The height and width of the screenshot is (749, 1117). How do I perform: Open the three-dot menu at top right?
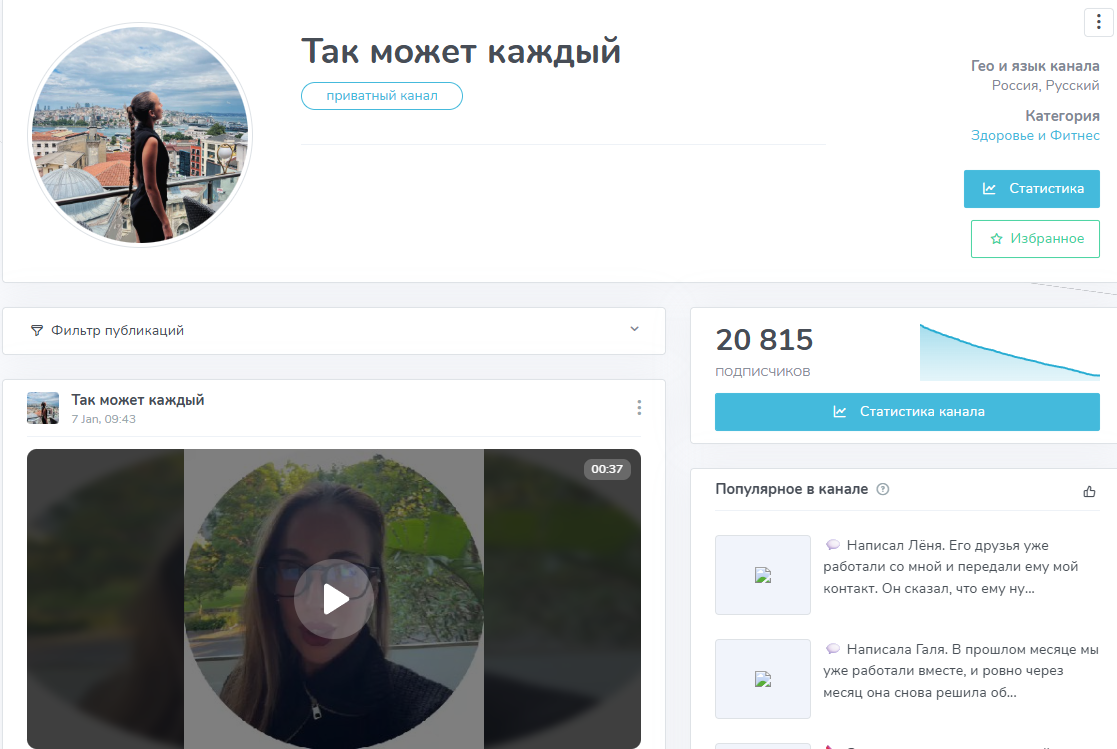[1096, 20]
